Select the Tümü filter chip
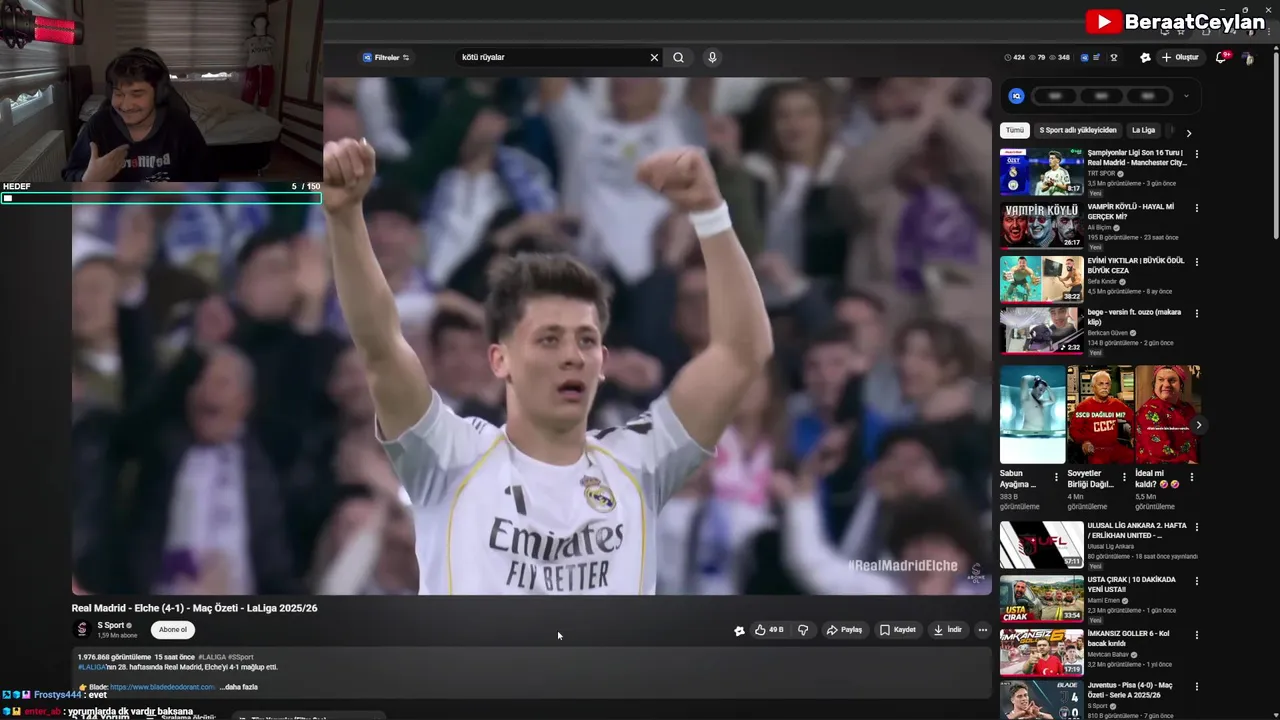Image resolution: width=1280 pixels, height=720 pixels. pyautogui.click(x=1015, y=130)
